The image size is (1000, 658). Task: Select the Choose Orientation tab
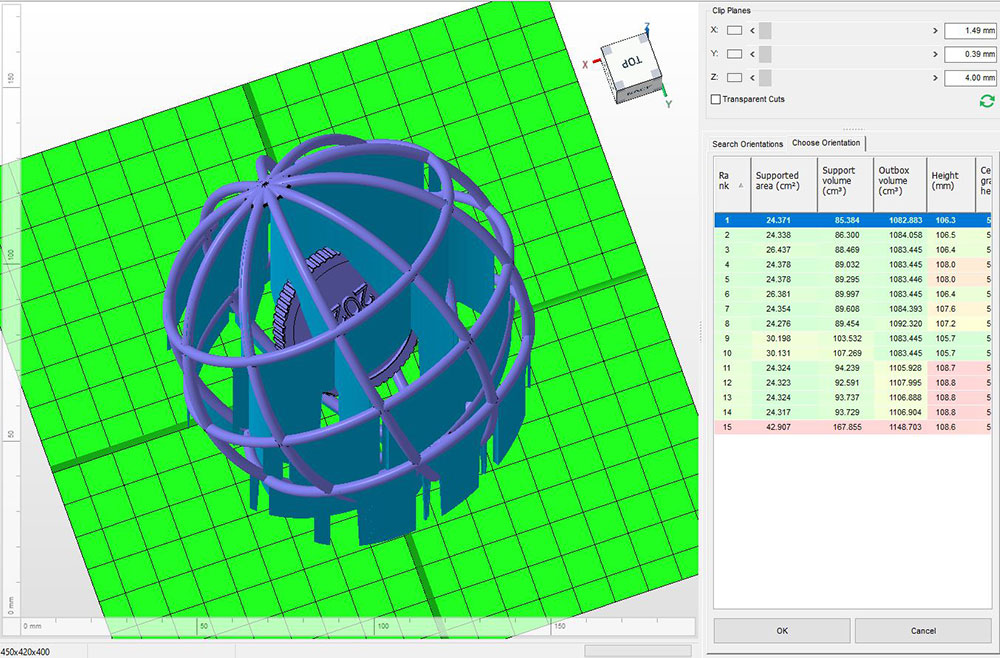point(825,143)
